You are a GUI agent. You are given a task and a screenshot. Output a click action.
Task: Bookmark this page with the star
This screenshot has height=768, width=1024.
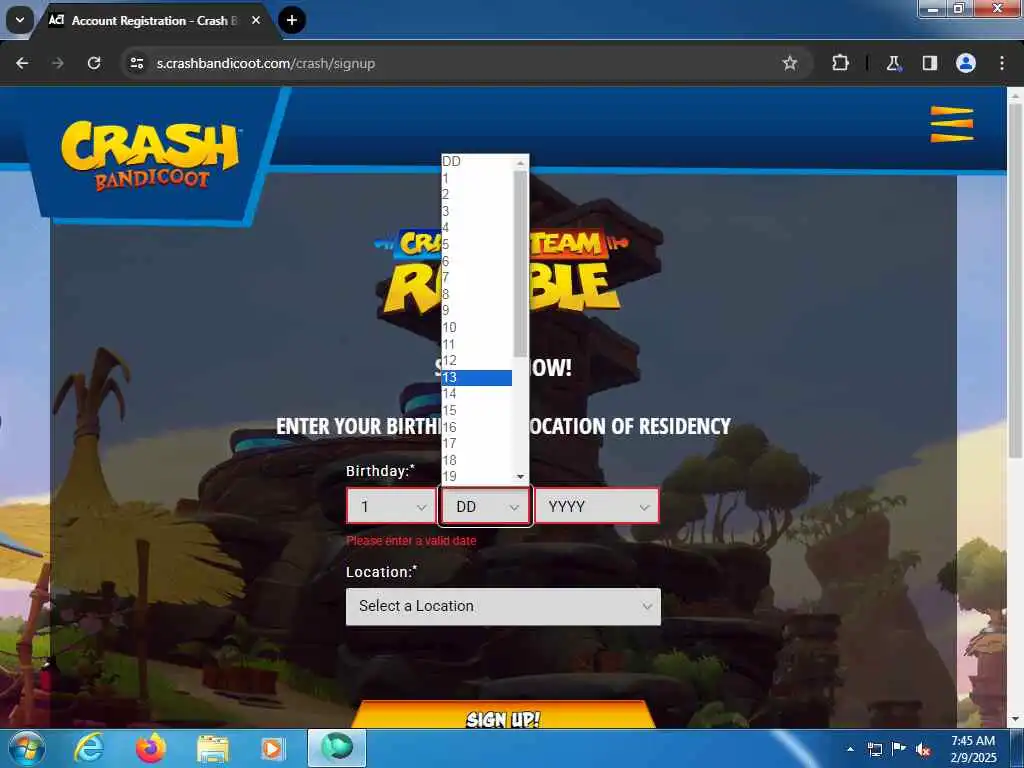tap(790, 63)
